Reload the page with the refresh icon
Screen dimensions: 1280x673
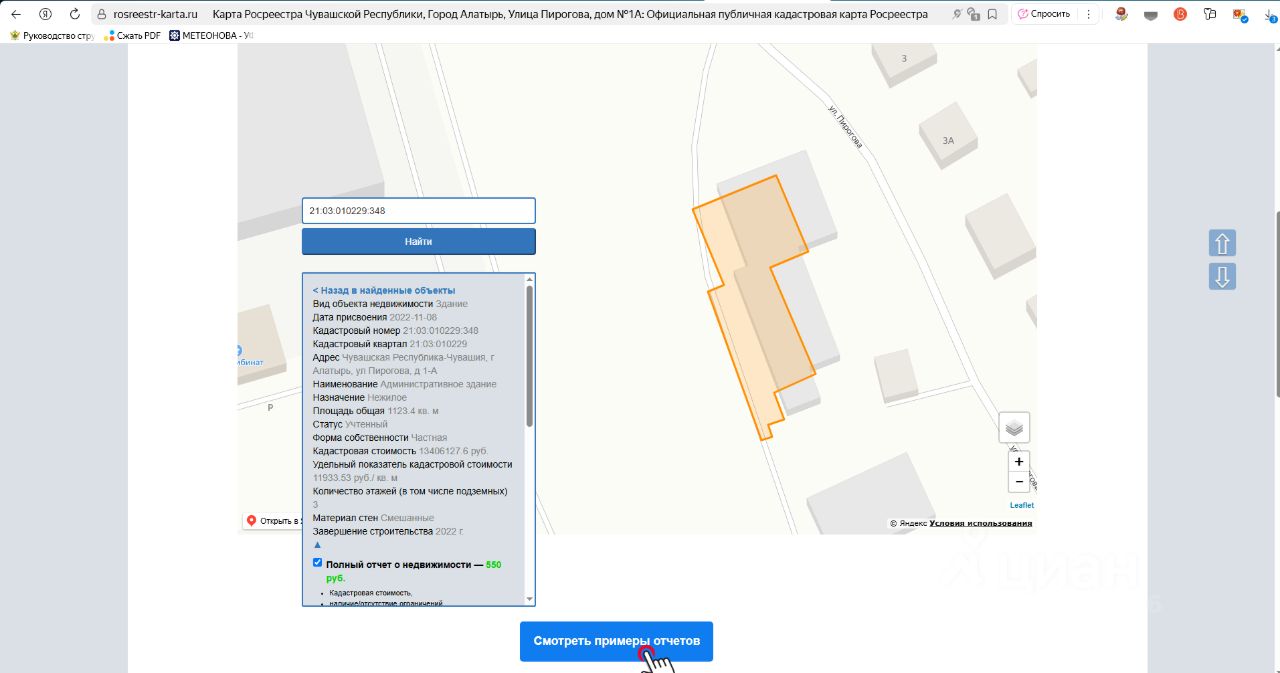point(74,14)
